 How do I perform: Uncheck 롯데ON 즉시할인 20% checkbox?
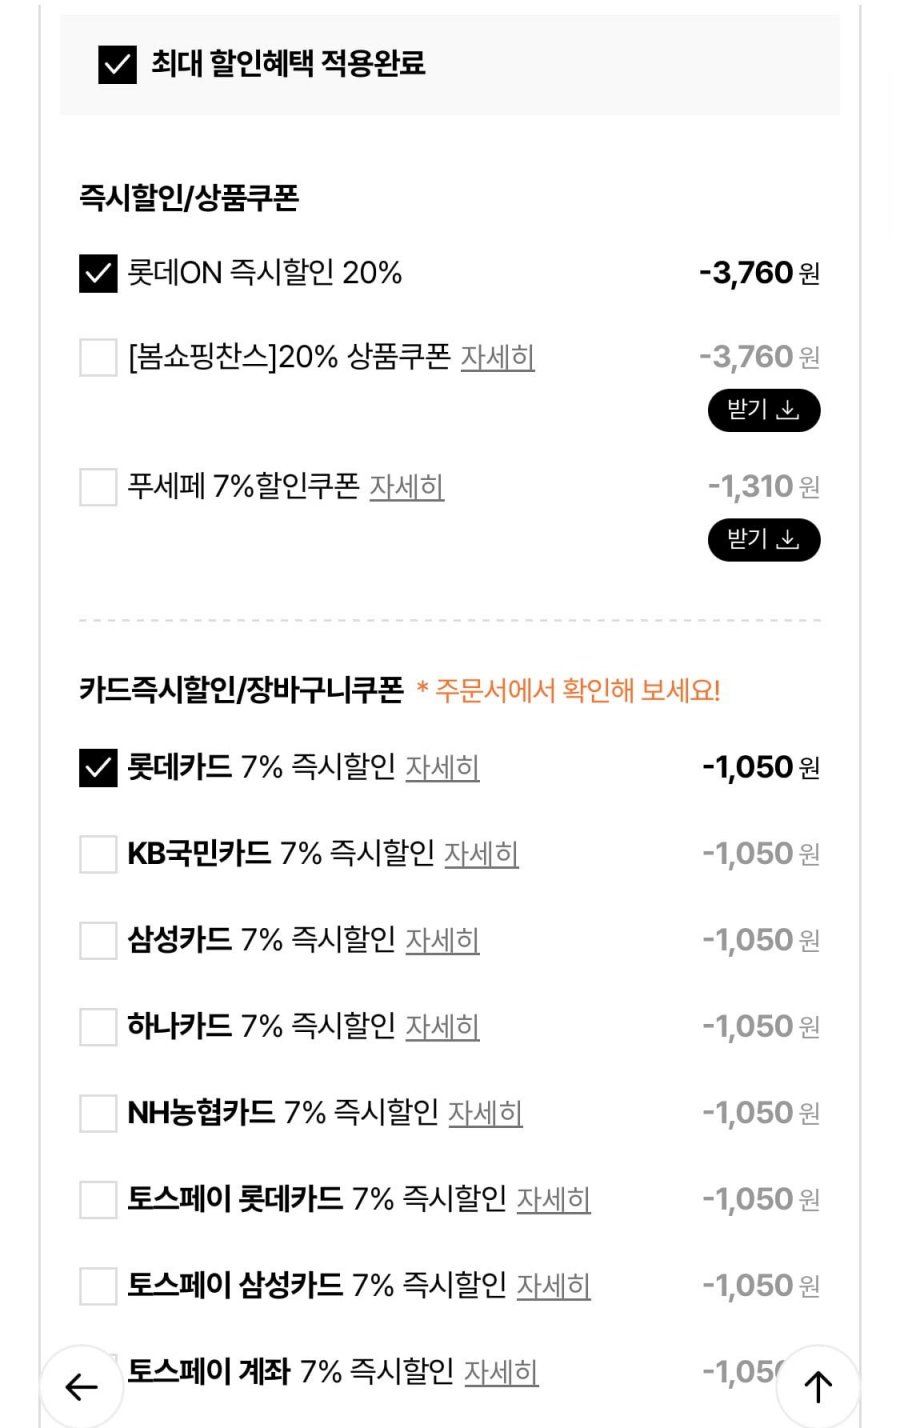[x=98, y=273]
